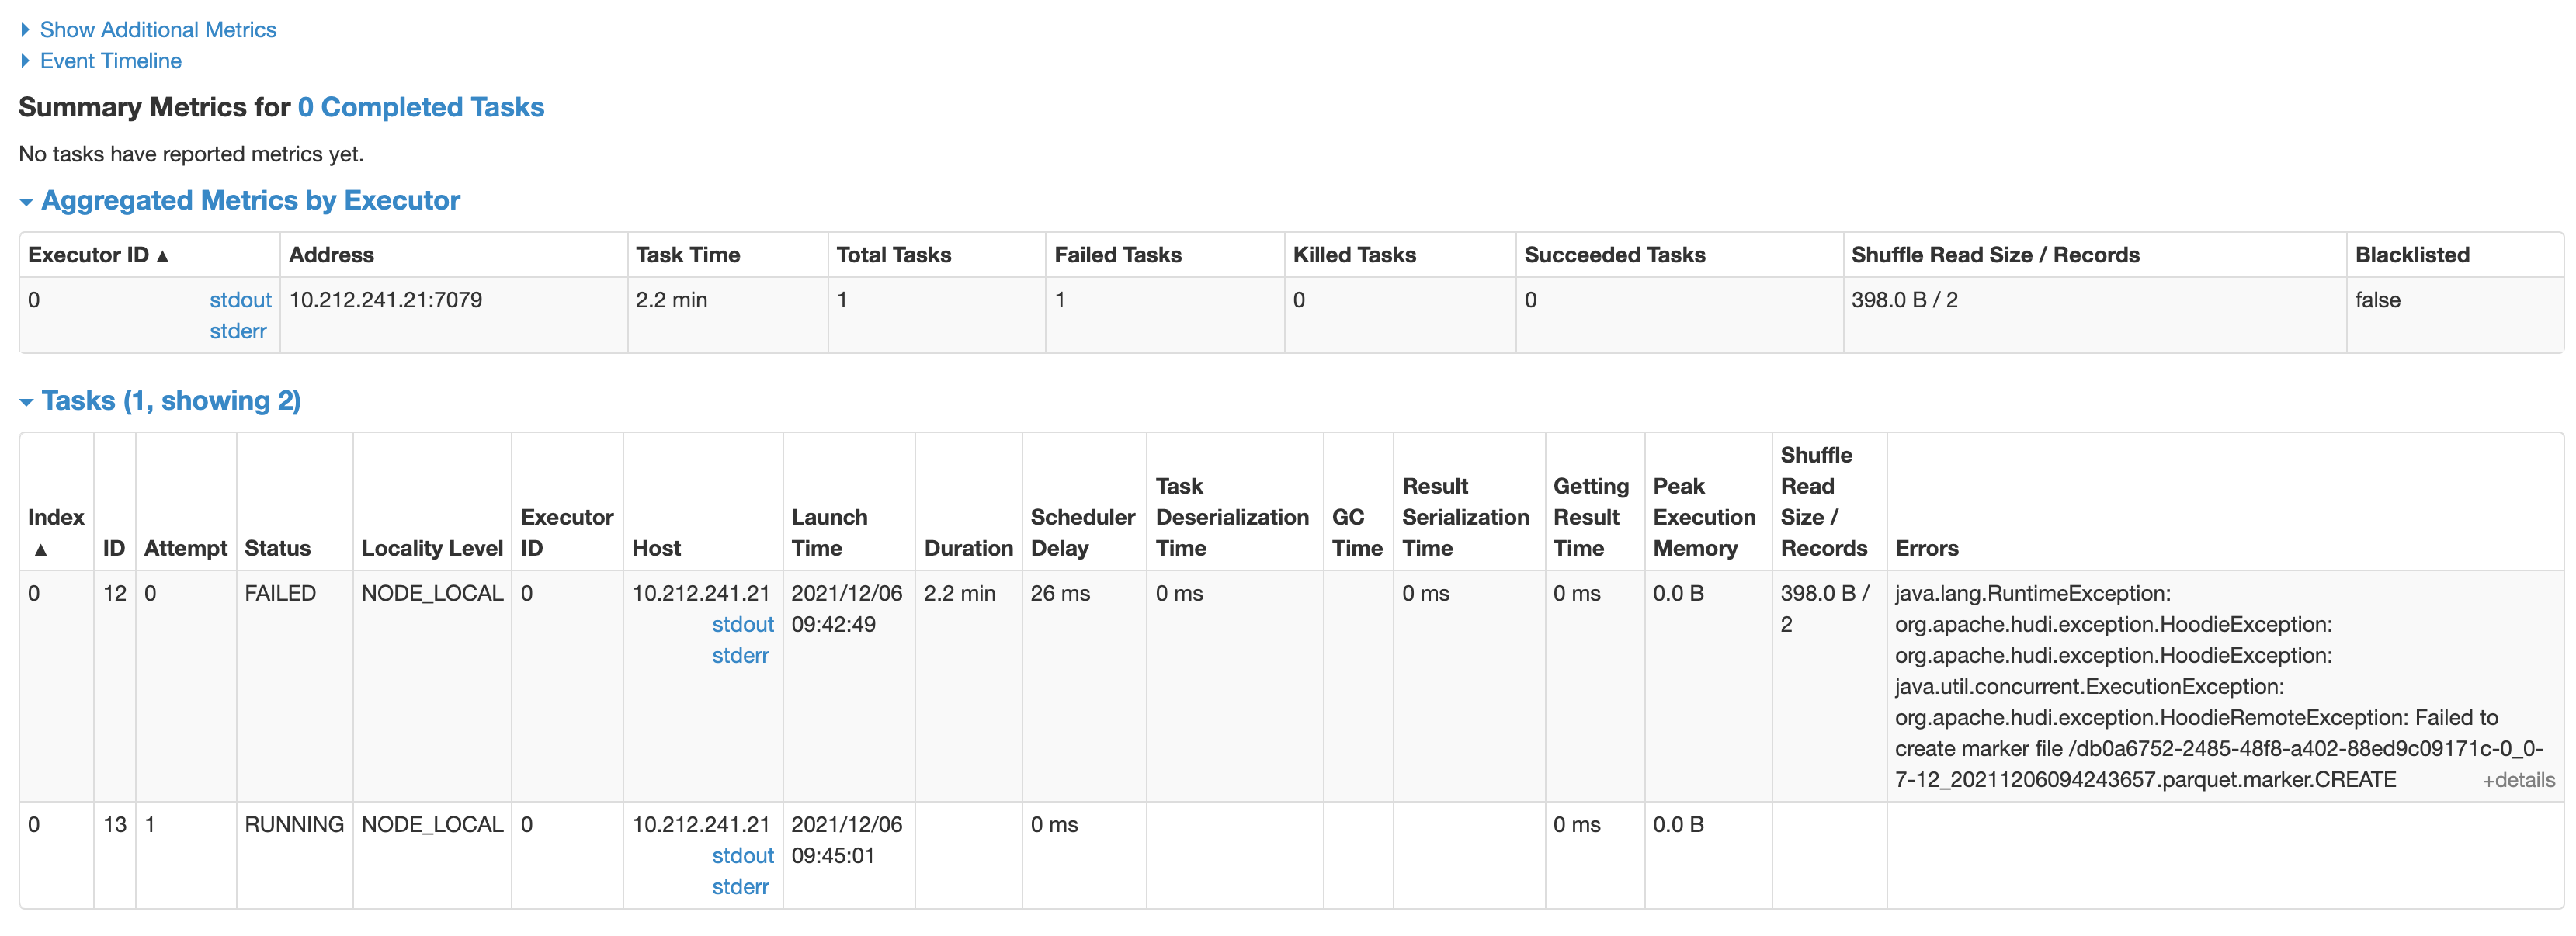Open stdout log for executor 0
The image size is (2576, 936).
(240, 299)
